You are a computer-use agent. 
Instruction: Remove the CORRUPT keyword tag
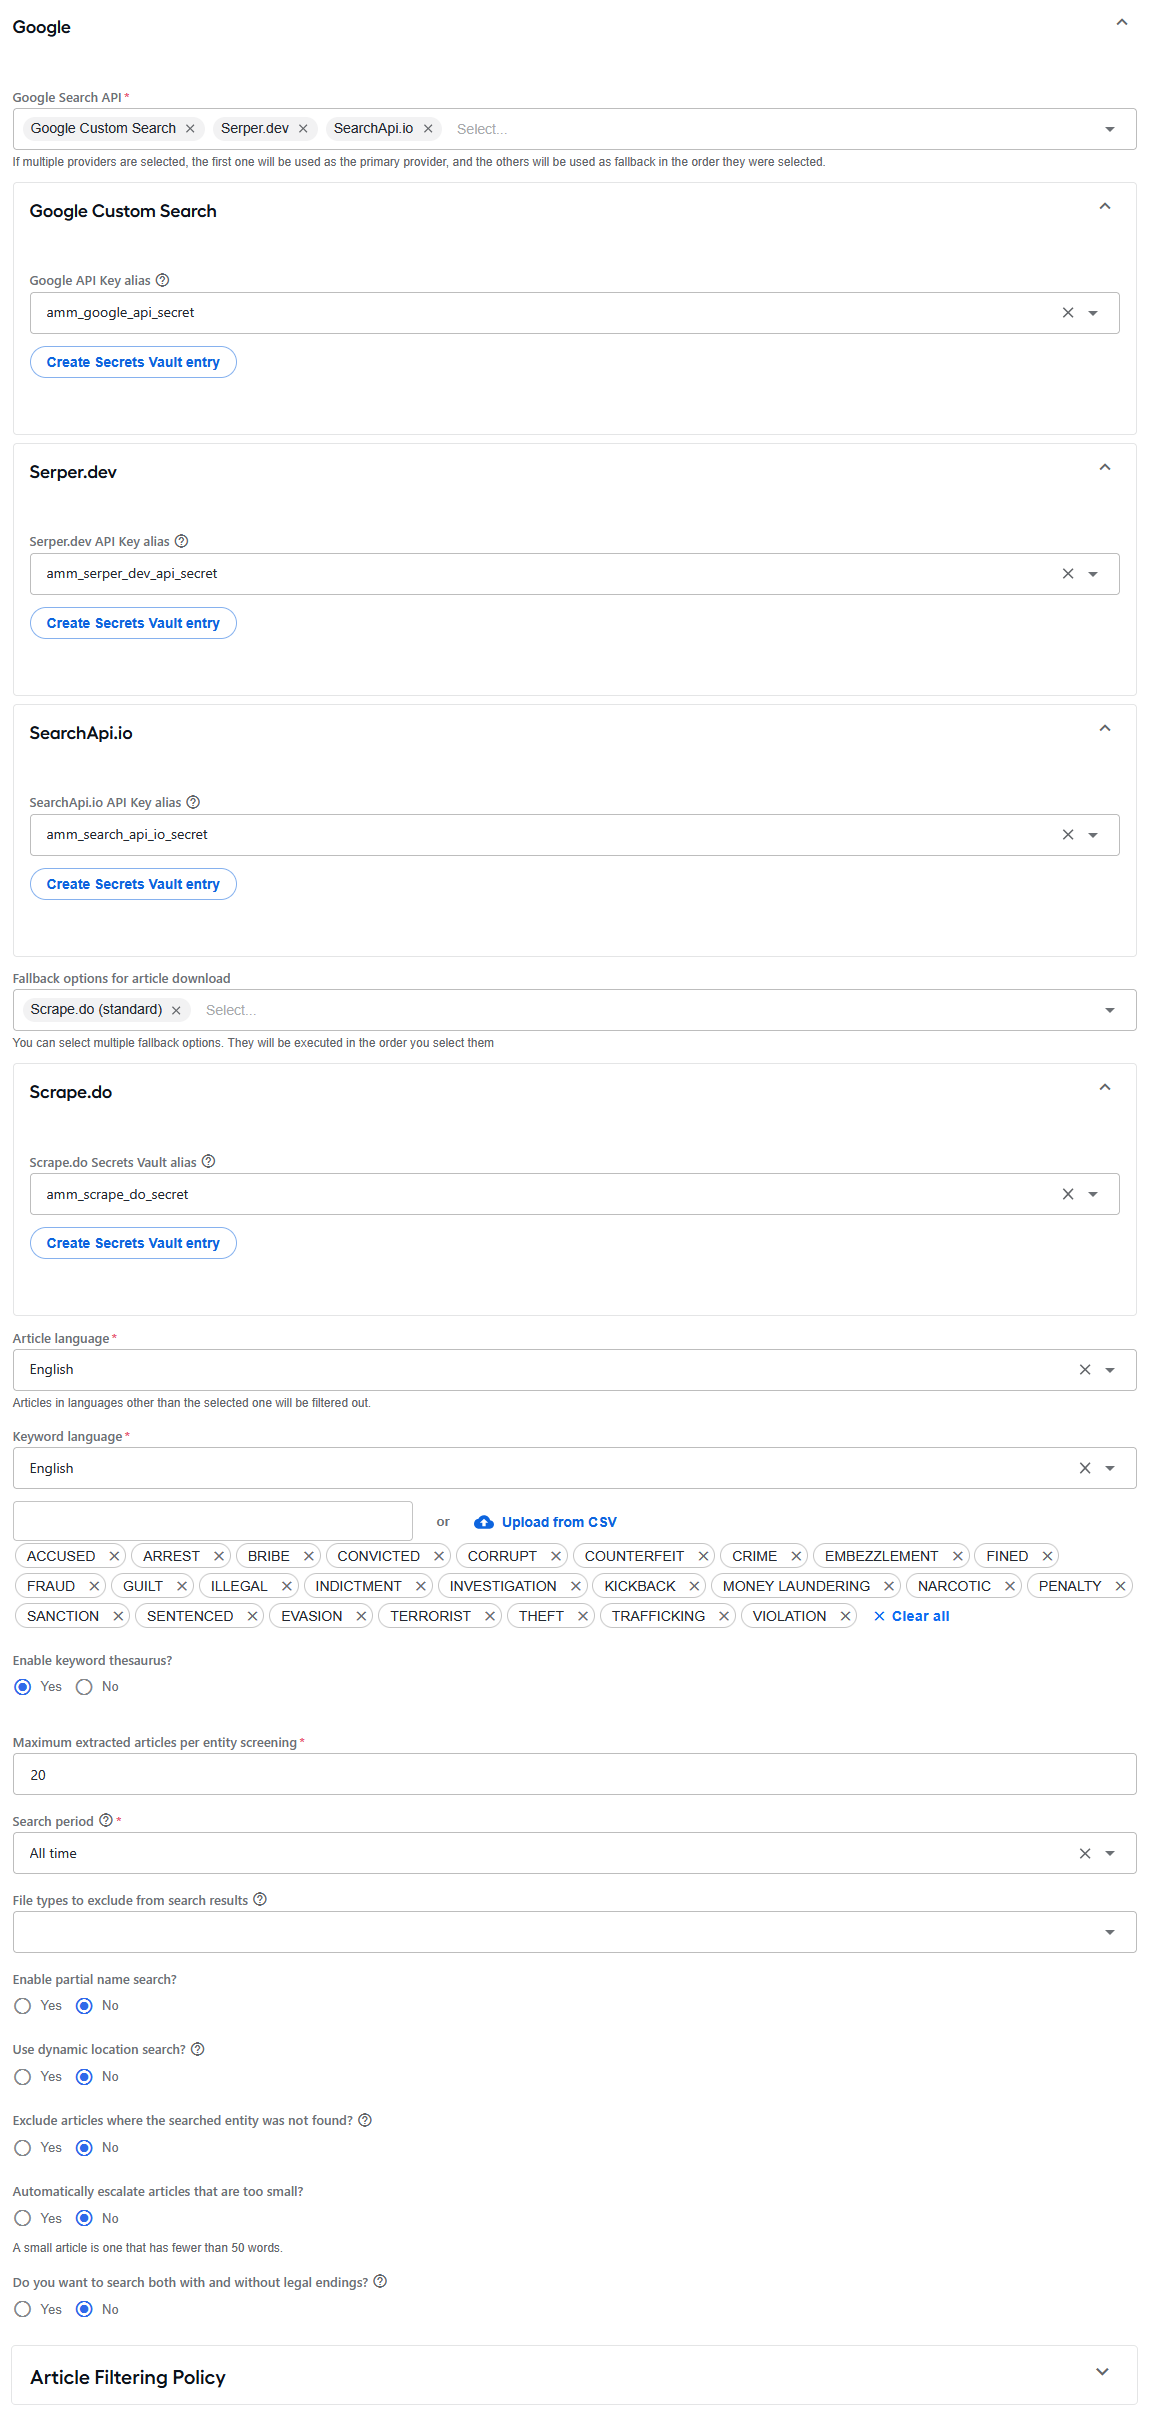click(555, 1556)
